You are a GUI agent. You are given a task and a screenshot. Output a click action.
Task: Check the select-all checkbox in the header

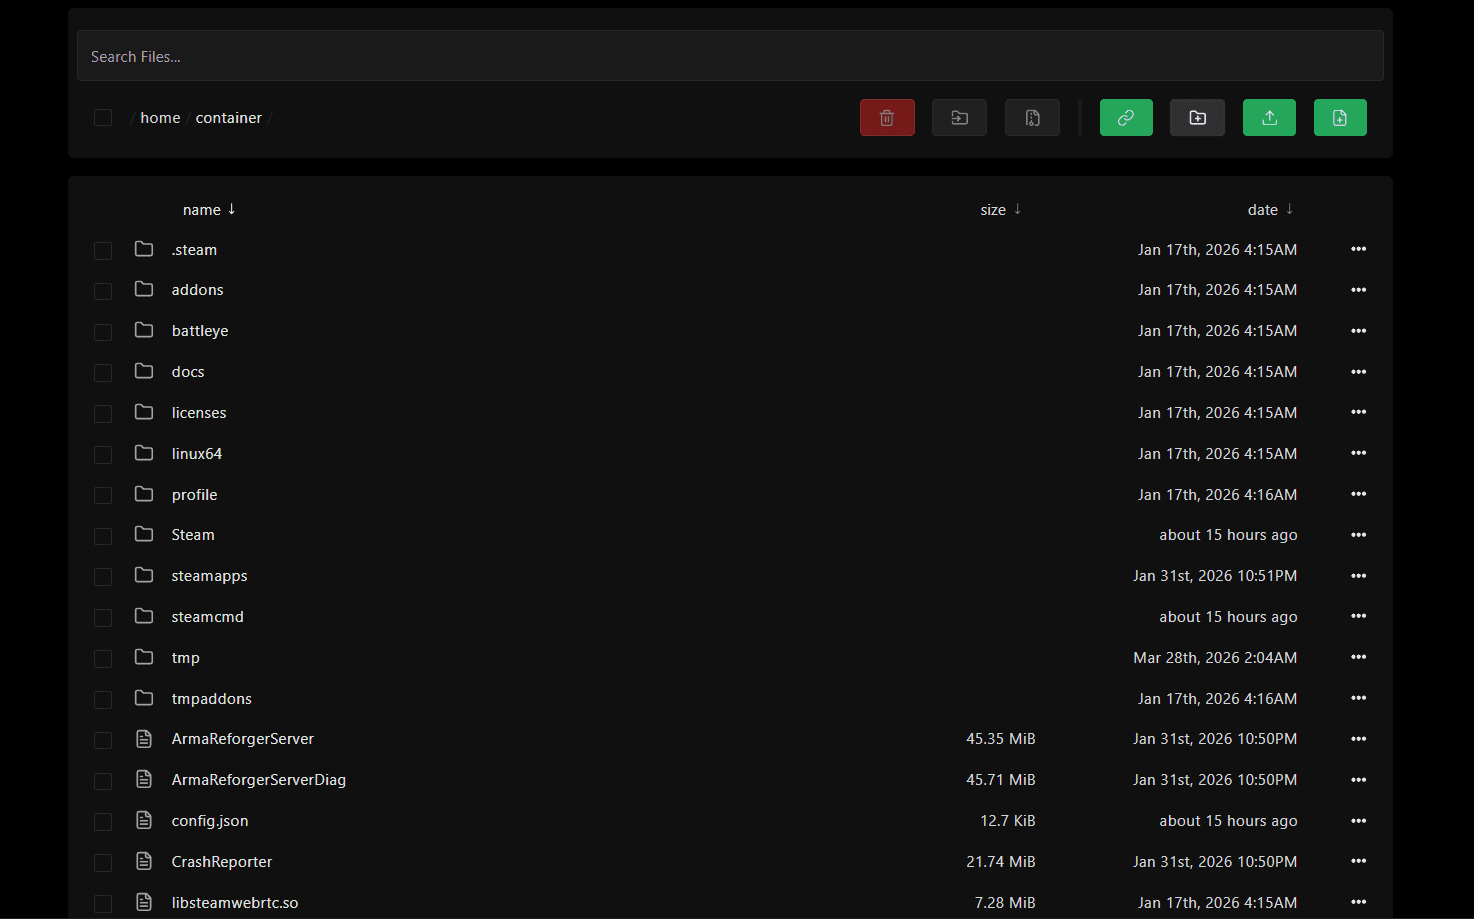click(102, 117)
